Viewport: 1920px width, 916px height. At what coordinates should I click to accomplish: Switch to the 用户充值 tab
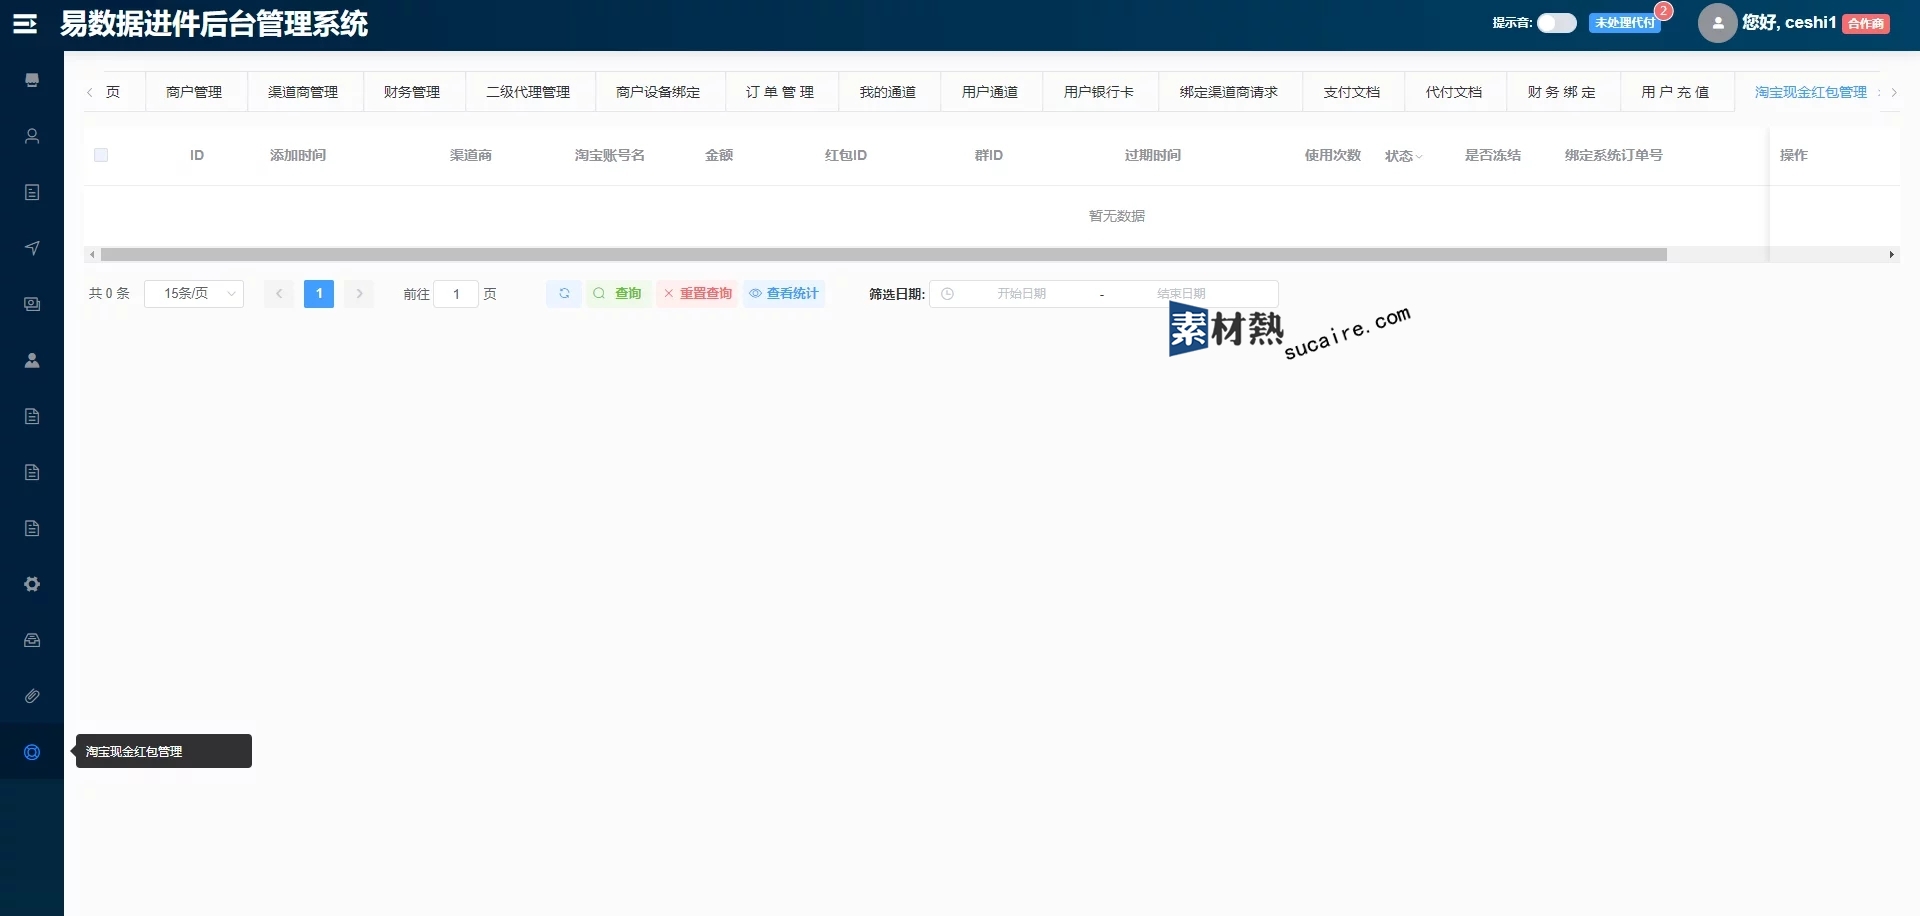[1676, 92]
